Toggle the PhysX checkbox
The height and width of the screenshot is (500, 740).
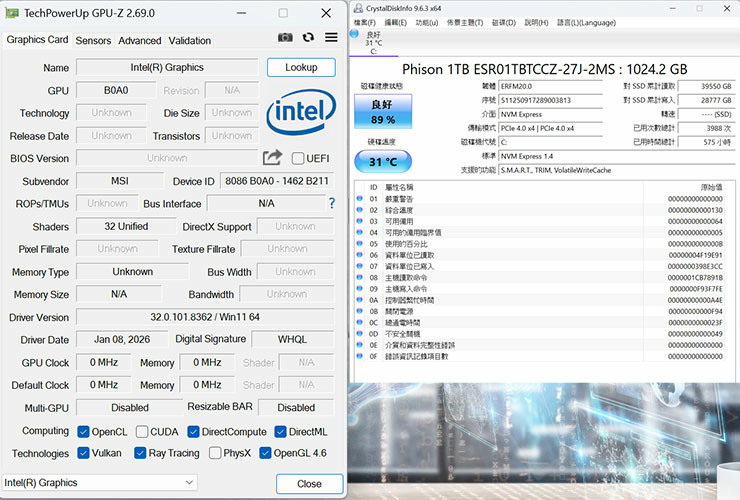[215, 453]
